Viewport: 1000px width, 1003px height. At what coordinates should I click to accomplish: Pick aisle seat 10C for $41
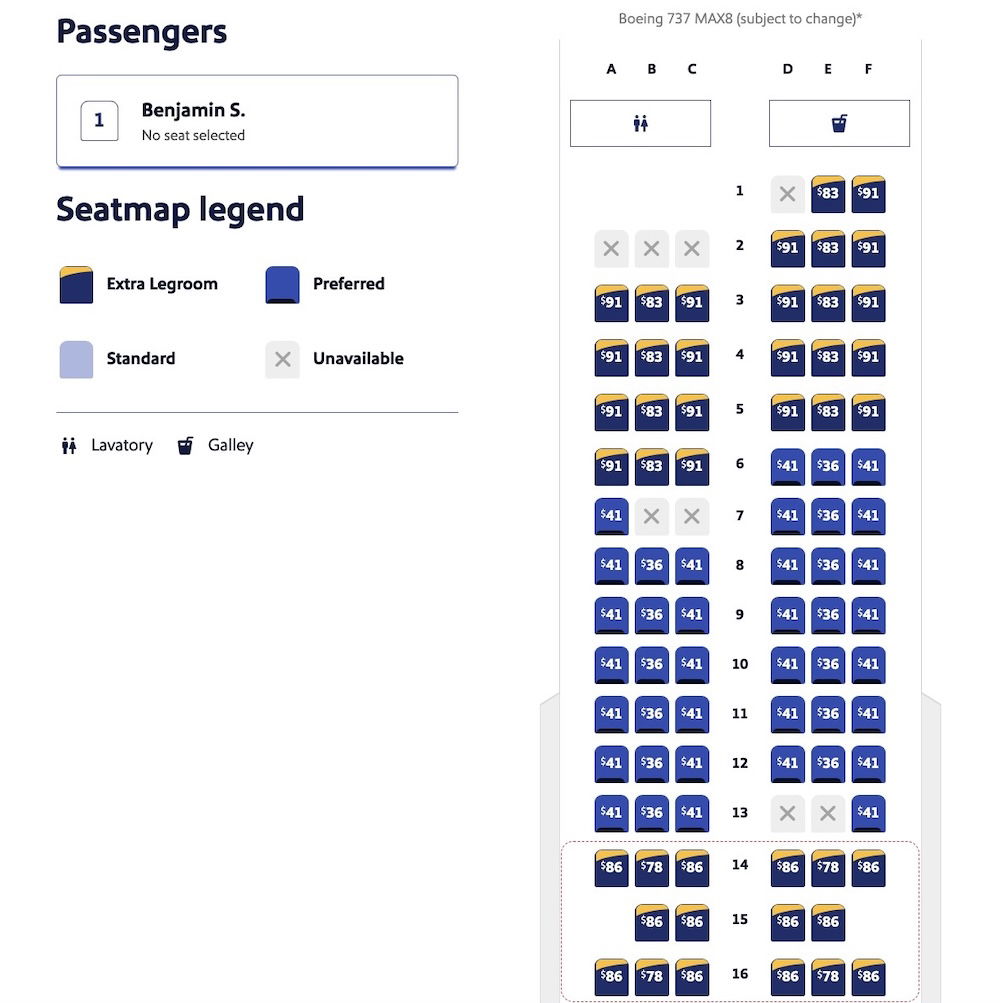coord(692,664)
